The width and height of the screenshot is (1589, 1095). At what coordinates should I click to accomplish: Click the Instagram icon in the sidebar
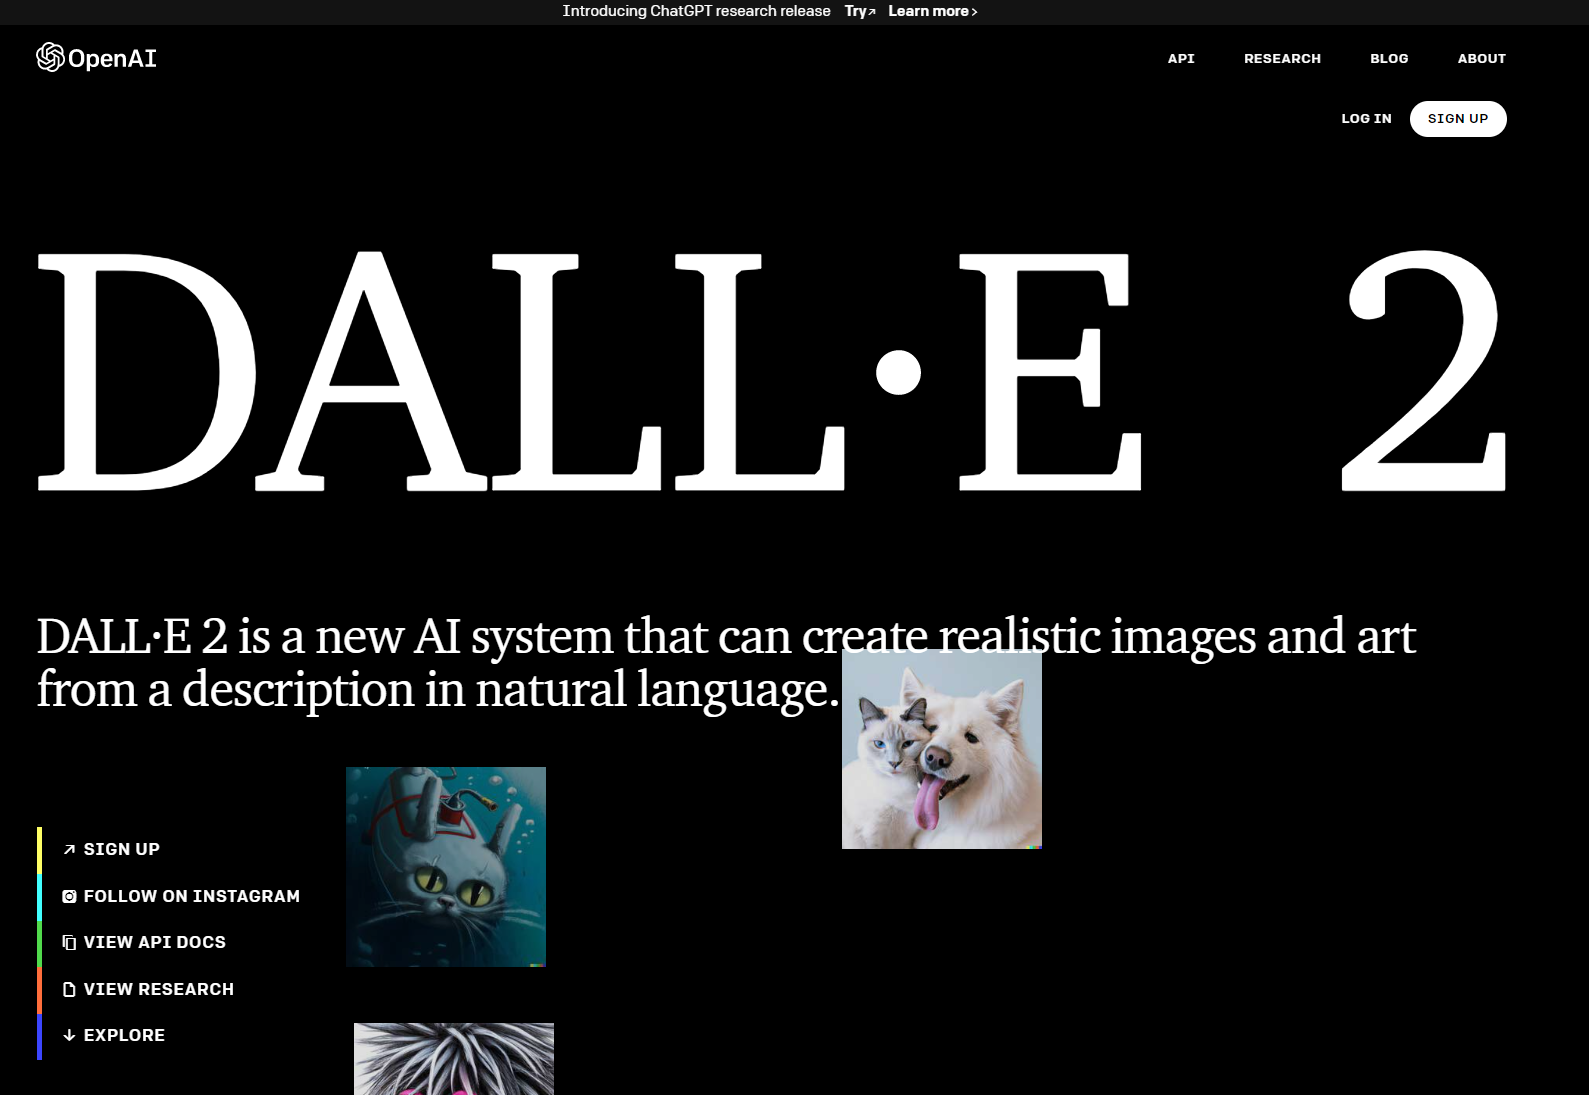pos(69,896)
